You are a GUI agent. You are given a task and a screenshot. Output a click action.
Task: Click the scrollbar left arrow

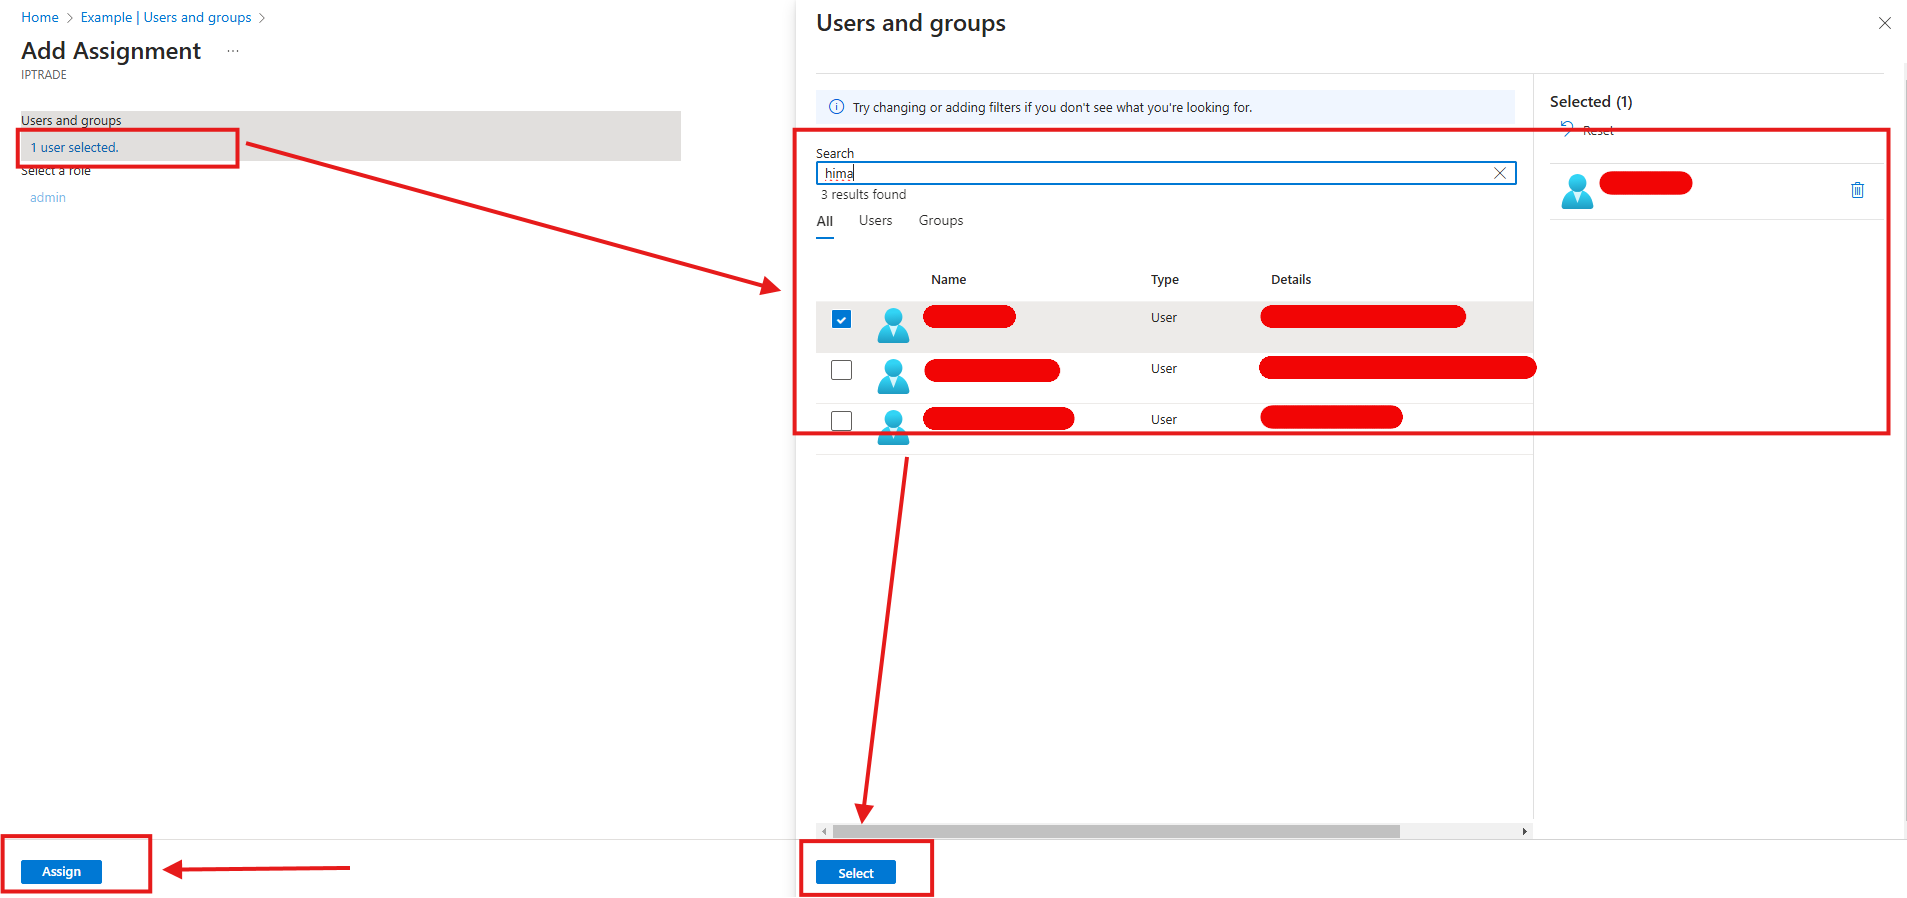coord(824,831)
